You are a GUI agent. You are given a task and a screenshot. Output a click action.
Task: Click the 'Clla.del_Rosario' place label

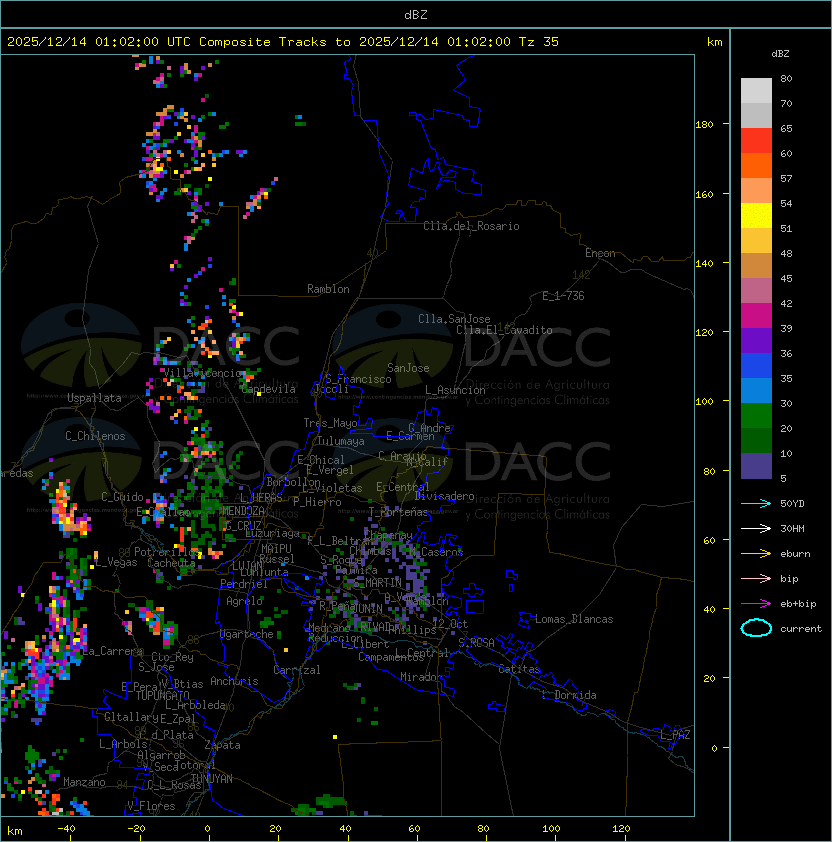point(471,226)
